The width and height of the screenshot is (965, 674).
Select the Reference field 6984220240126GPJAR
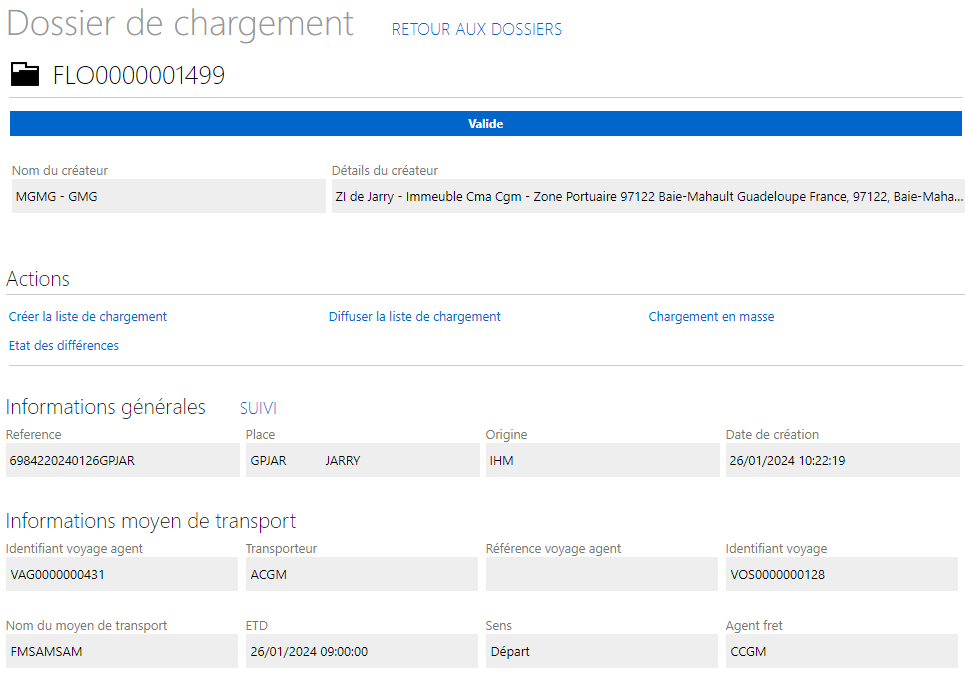(x=122, y=460)
